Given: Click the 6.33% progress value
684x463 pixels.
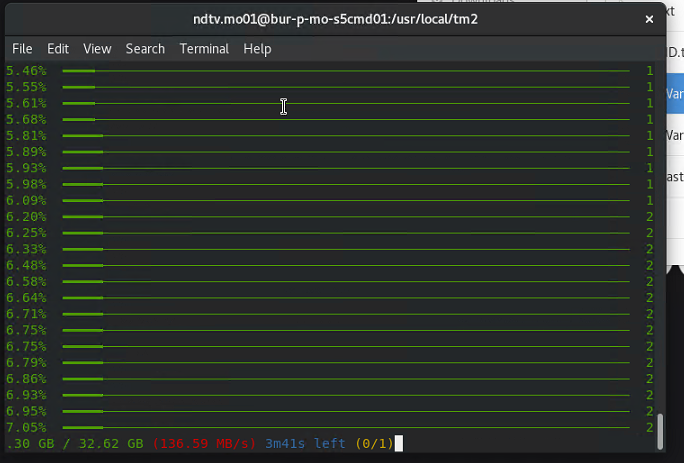Looking at the screenshot, I should [x=26, y=249].
